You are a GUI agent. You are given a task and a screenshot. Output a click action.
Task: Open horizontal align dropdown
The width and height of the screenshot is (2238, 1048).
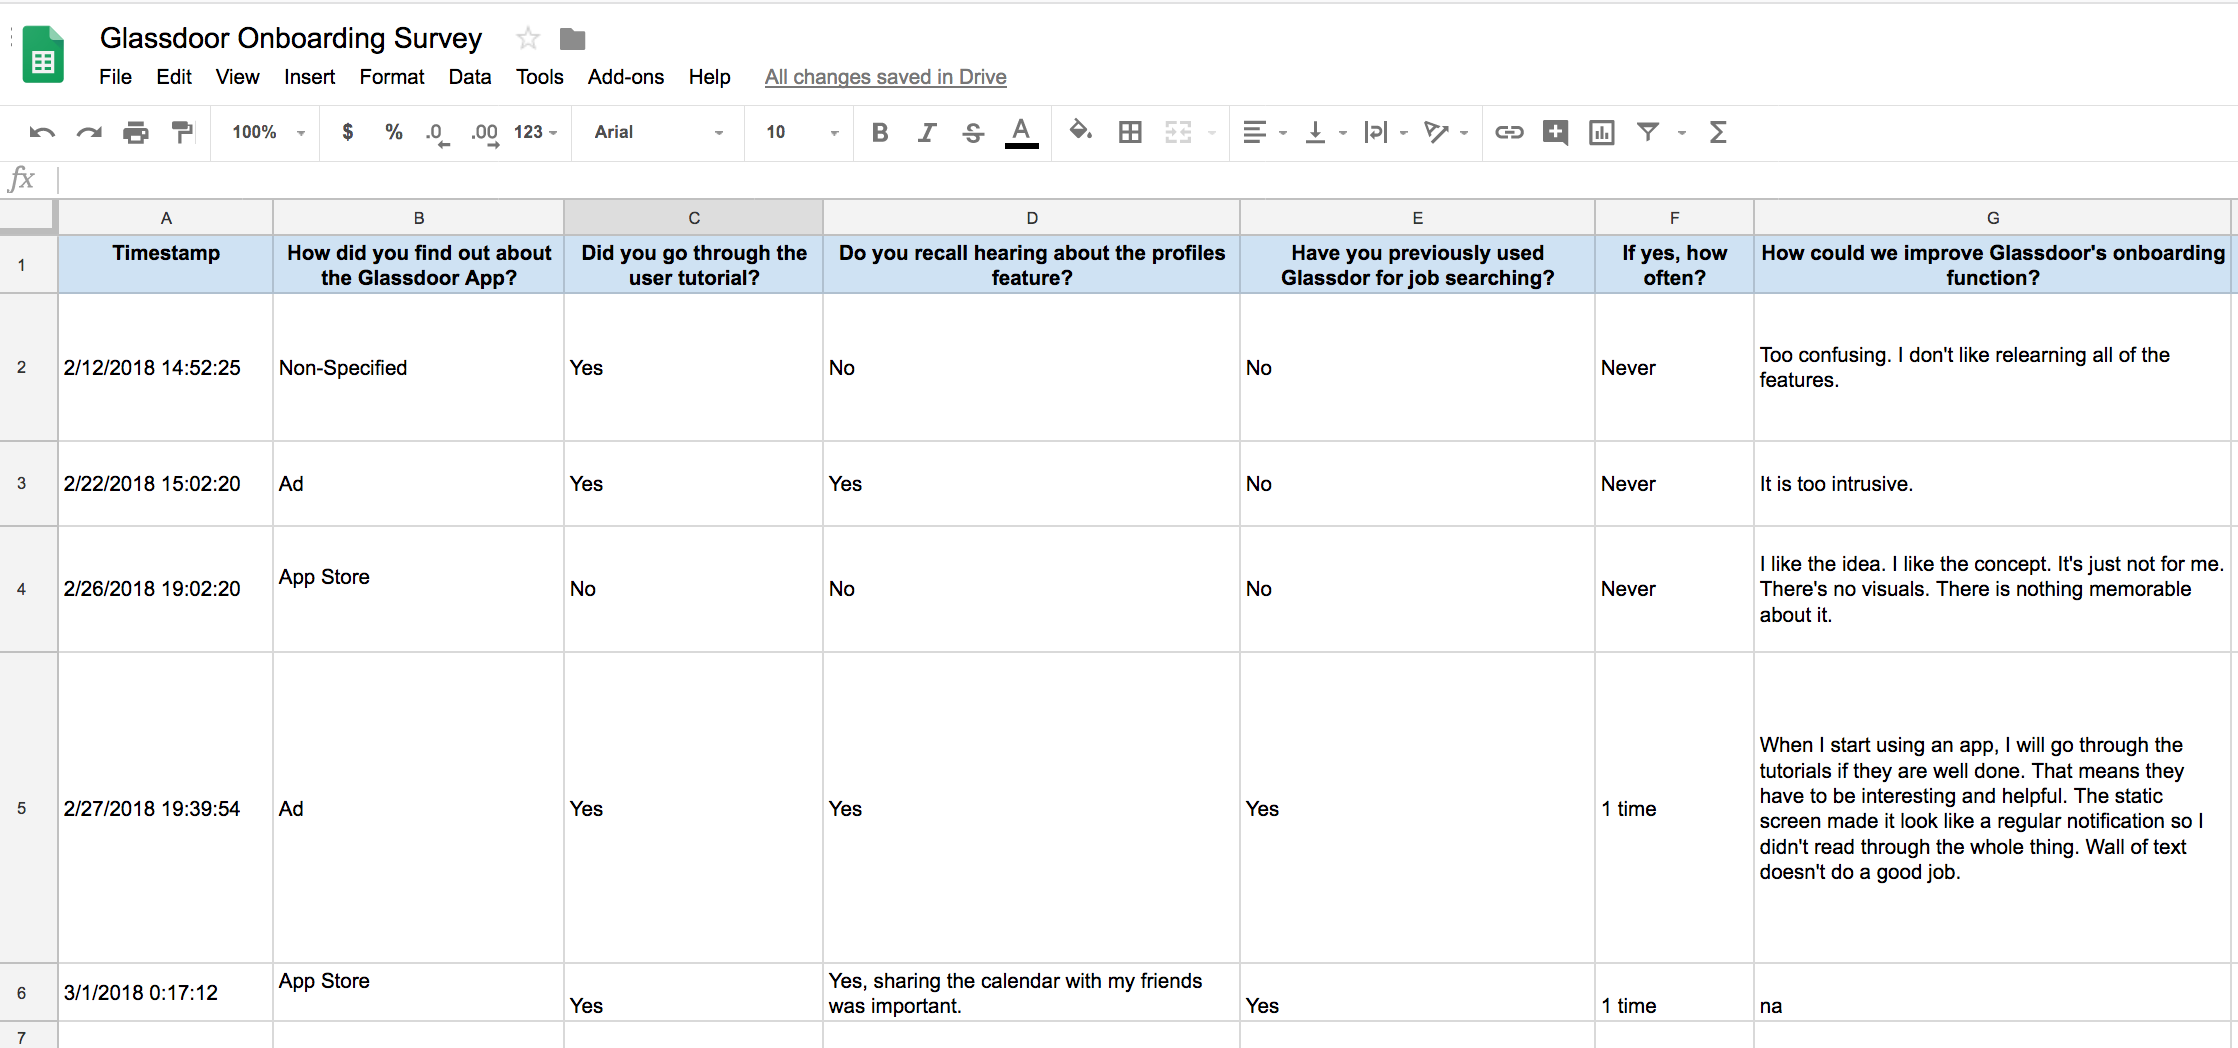(1264, 132)
